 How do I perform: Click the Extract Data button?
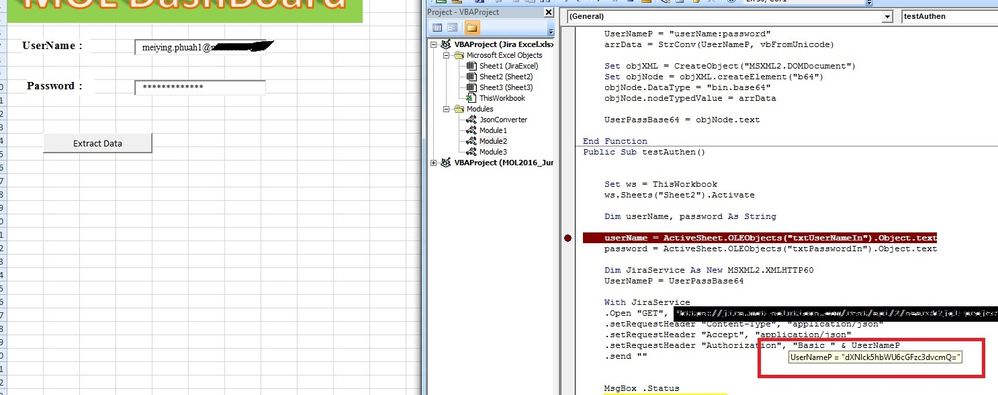click(x=97, y=143)
